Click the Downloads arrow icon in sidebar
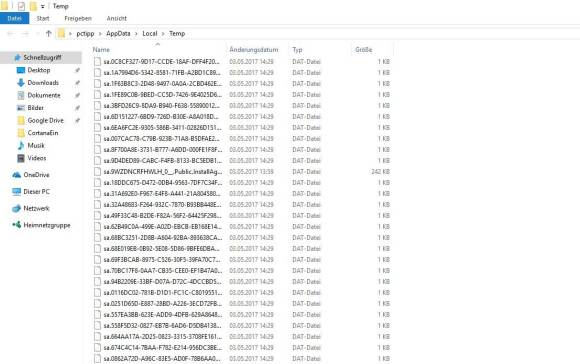The image size is (580, 364). [x=21, y=82]
